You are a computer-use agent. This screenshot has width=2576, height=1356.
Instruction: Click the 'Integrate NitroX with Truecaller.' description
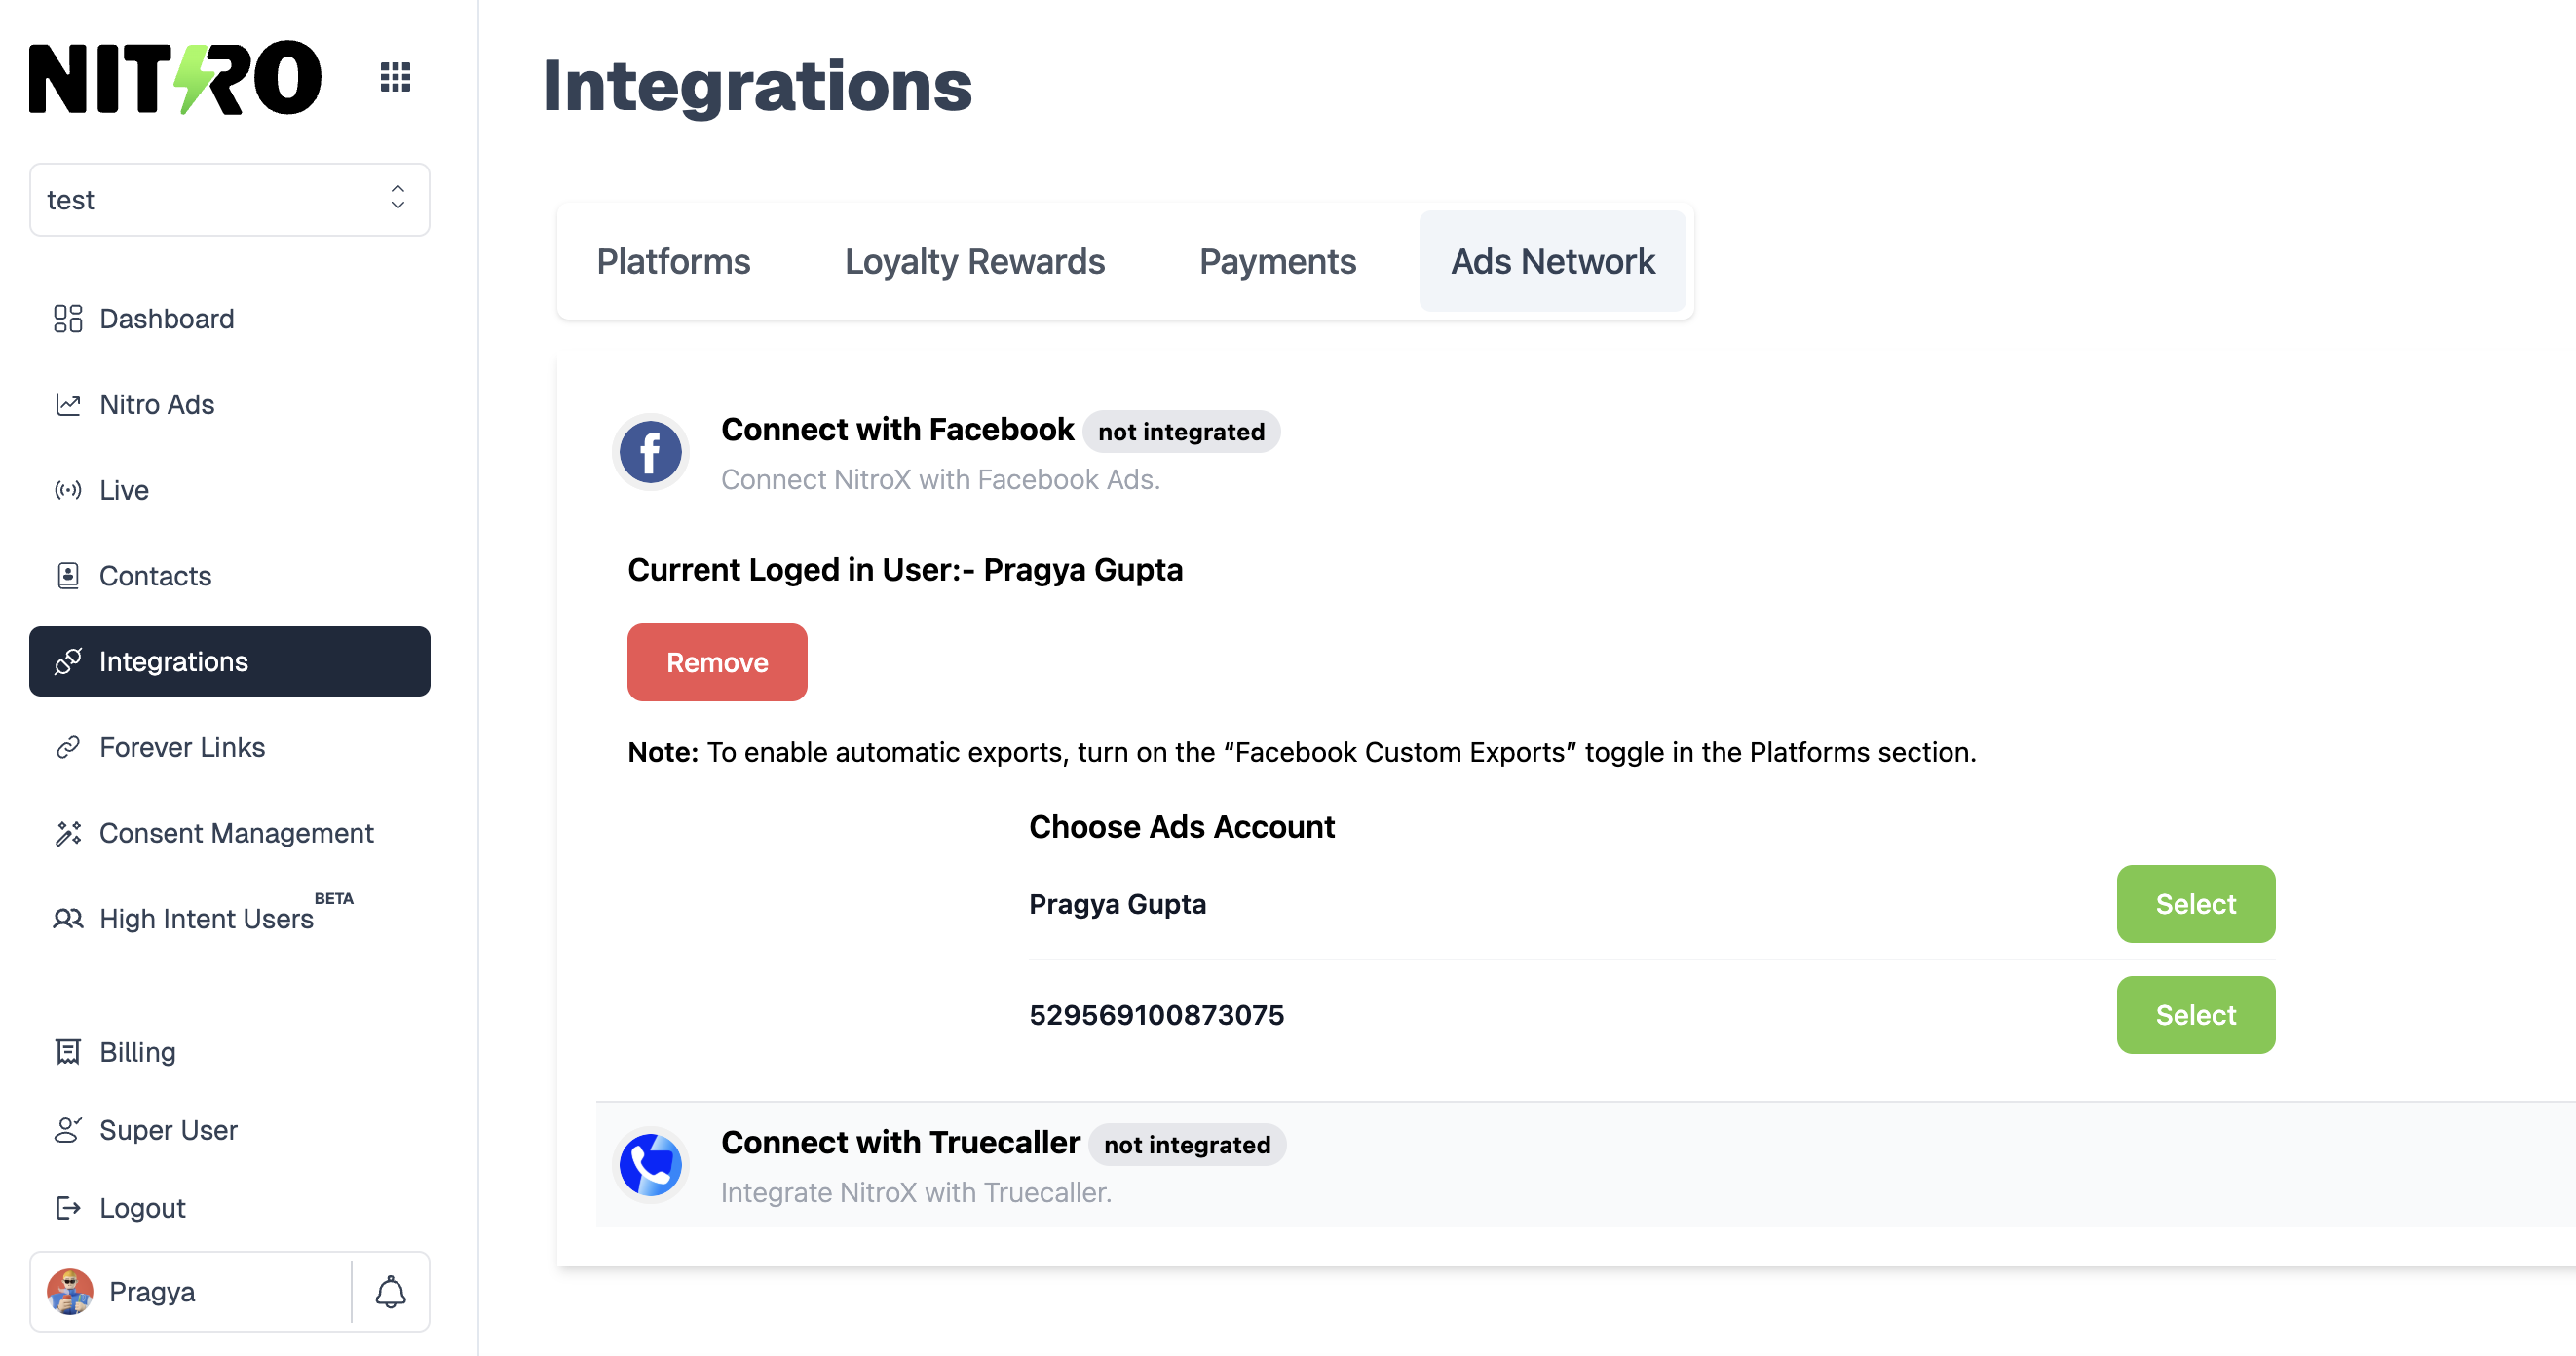tap(916, 1193)
